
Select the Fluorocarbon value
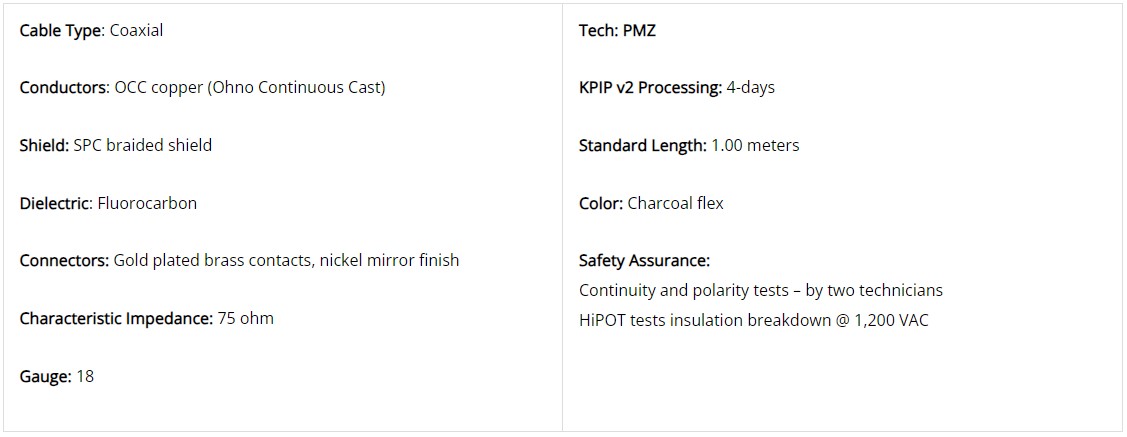(x=147, y=203)
